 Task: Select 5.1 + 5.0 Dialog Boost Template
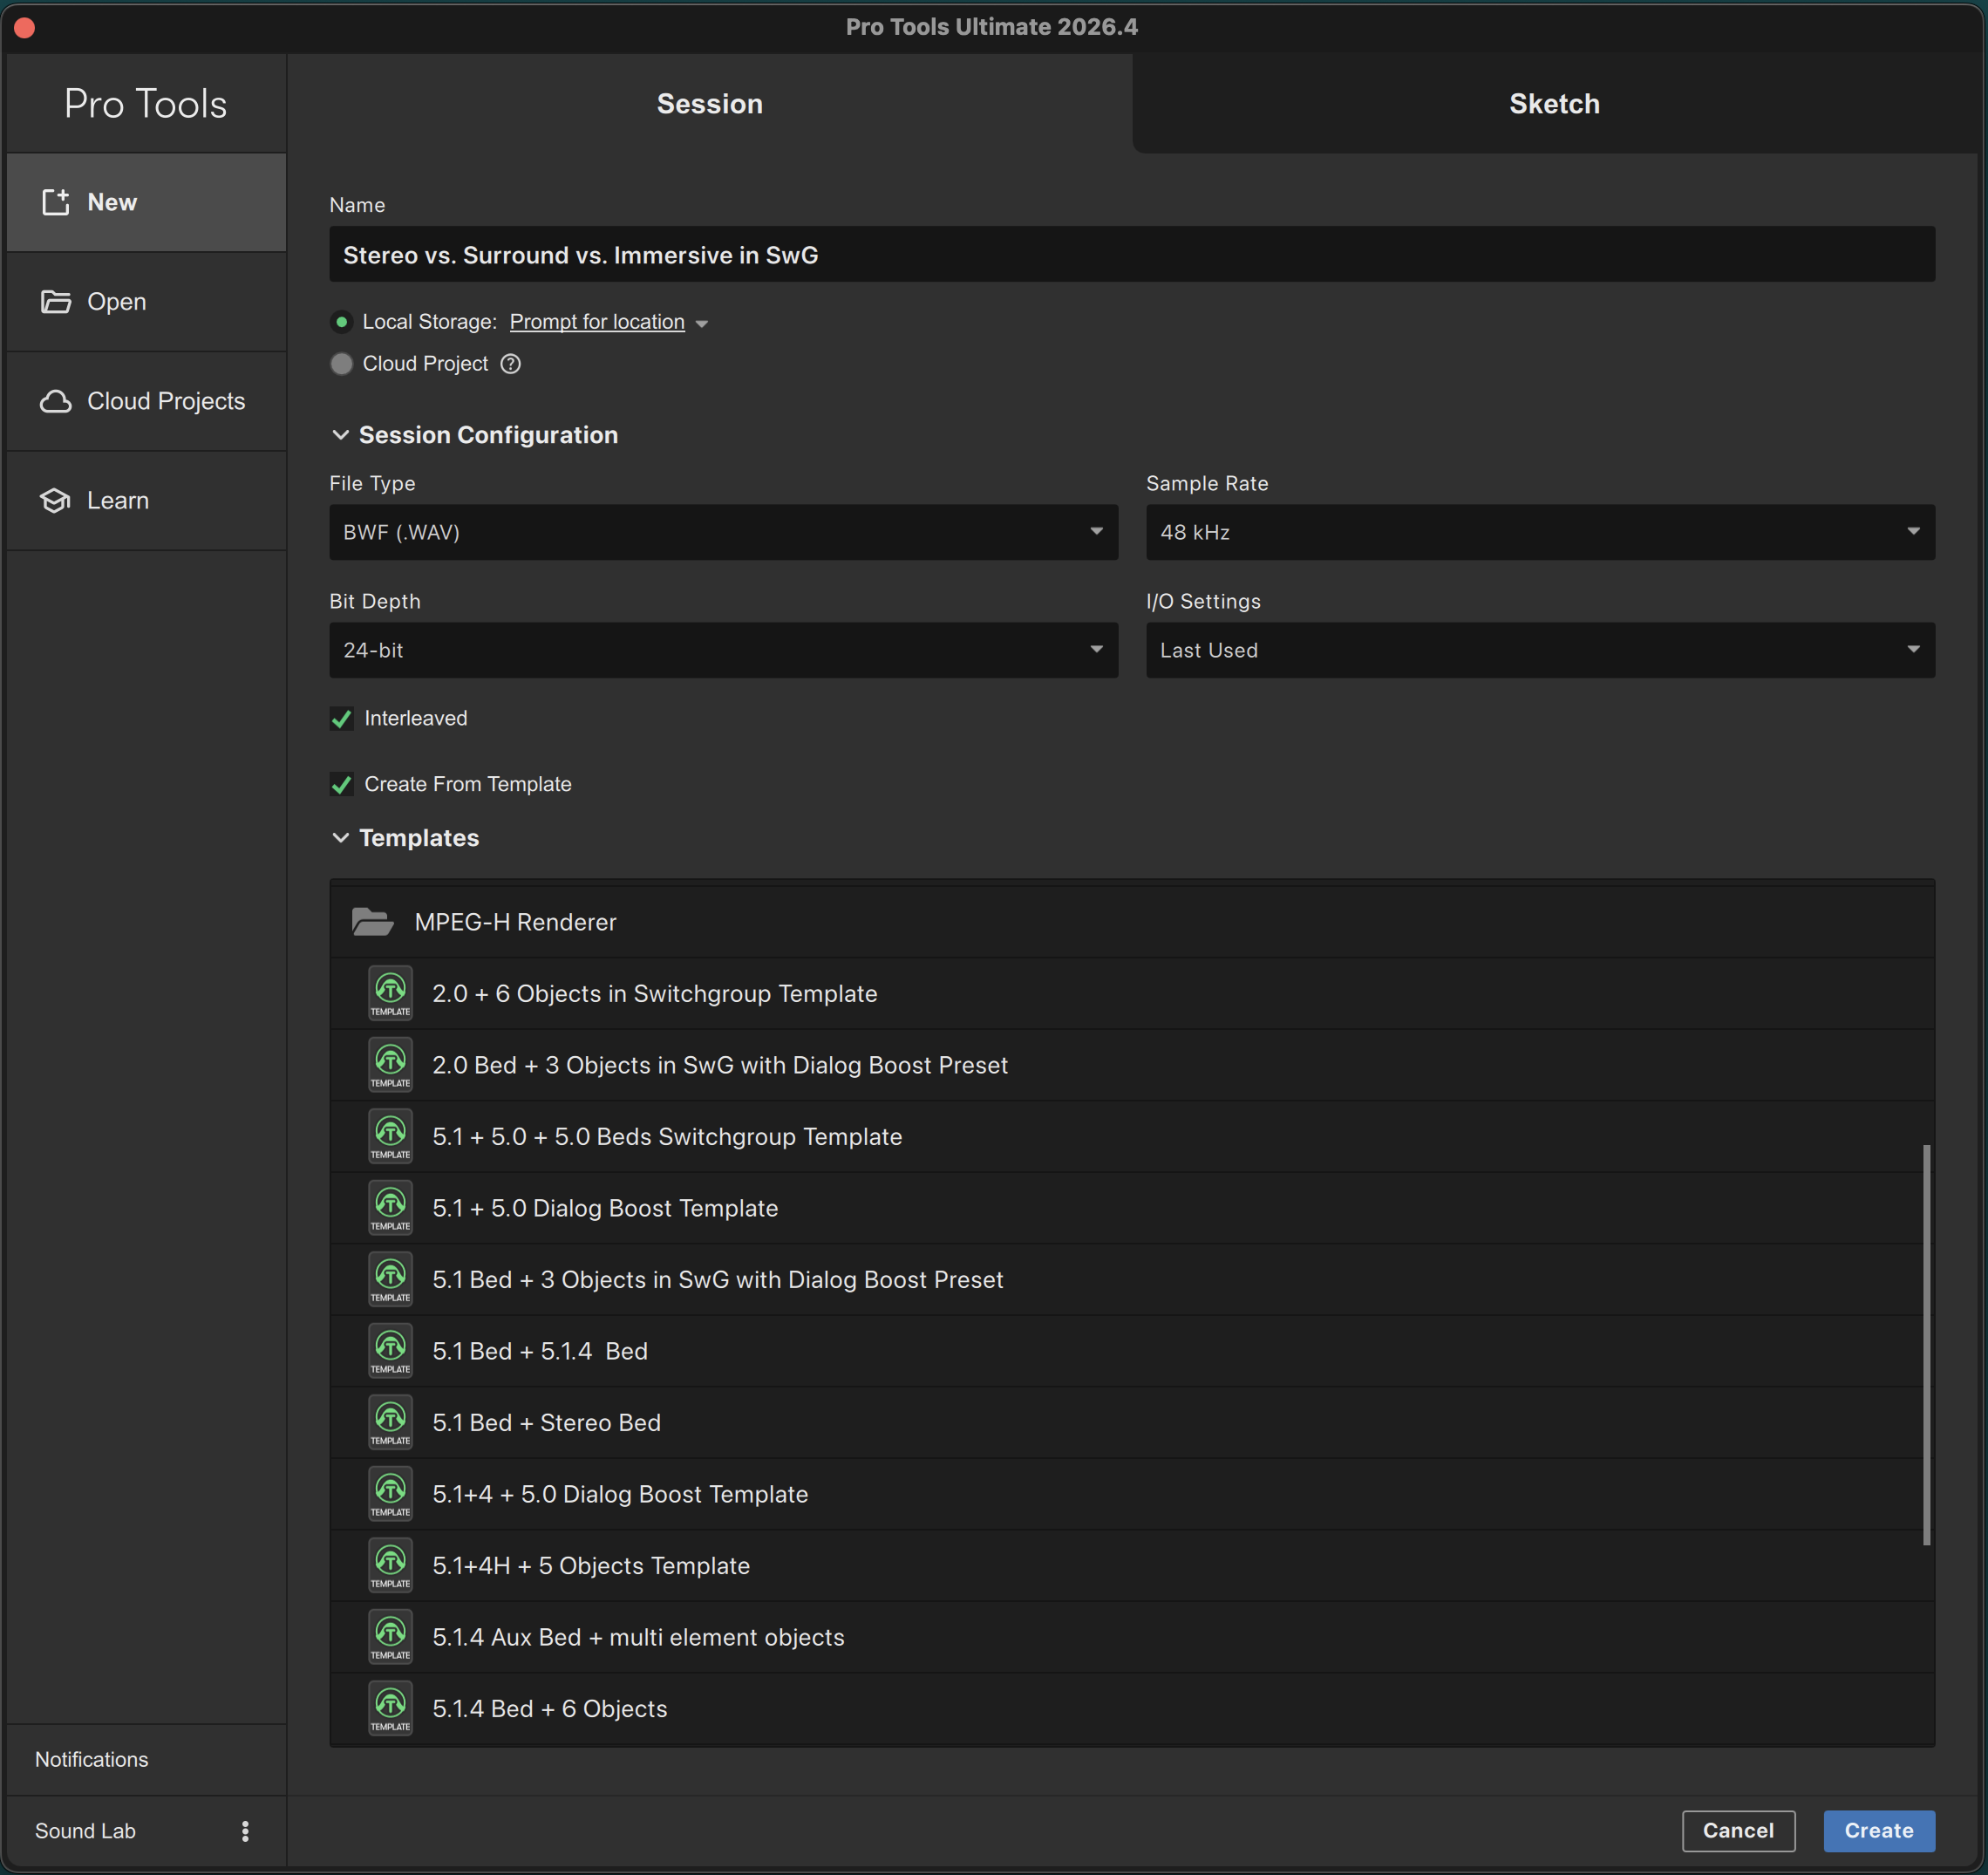pyautogui.click(x=1132, y=1208)
